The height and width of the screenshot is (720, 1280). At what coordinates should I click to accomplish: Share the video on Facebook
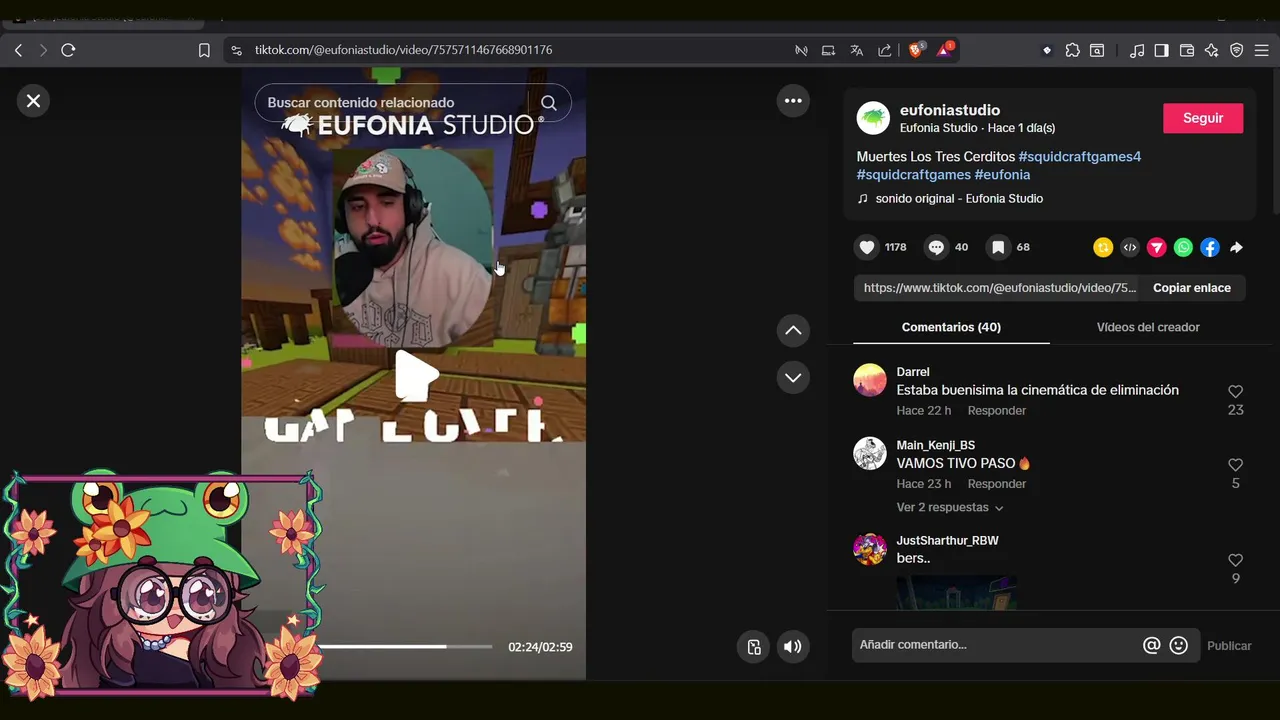(1210, 247)
